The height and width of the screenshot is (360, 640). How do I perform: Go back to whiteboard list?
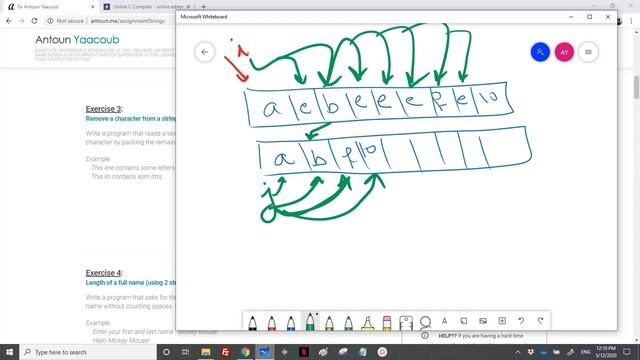pyautogui.click(x=204, y=52)
